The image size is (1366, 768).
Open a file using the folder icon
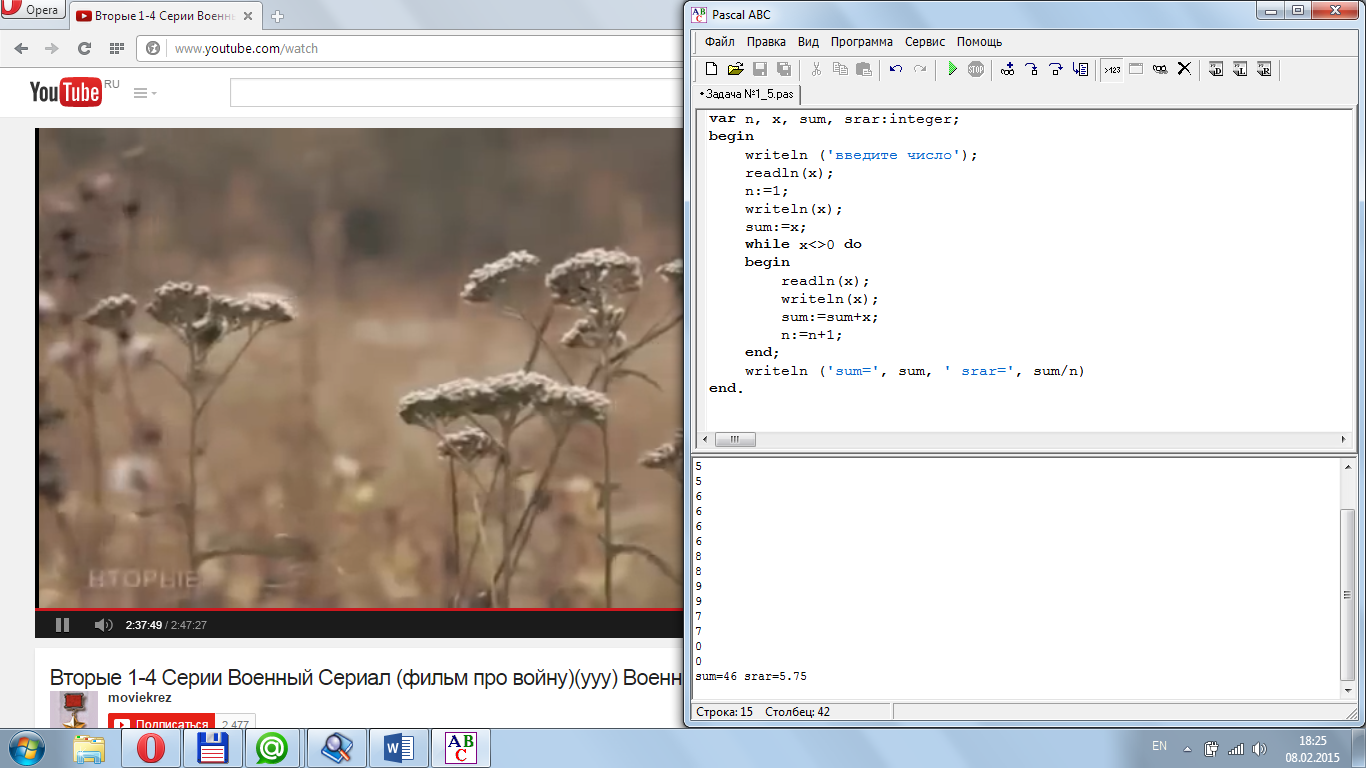[x=735, y=69]
